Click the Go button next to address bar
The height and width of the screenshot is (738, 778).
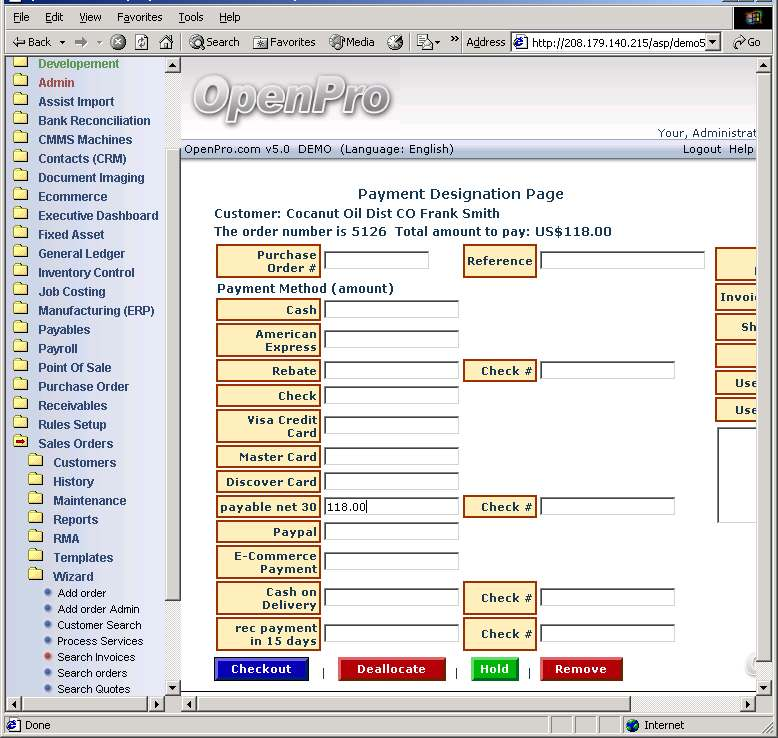pos(747,42)
